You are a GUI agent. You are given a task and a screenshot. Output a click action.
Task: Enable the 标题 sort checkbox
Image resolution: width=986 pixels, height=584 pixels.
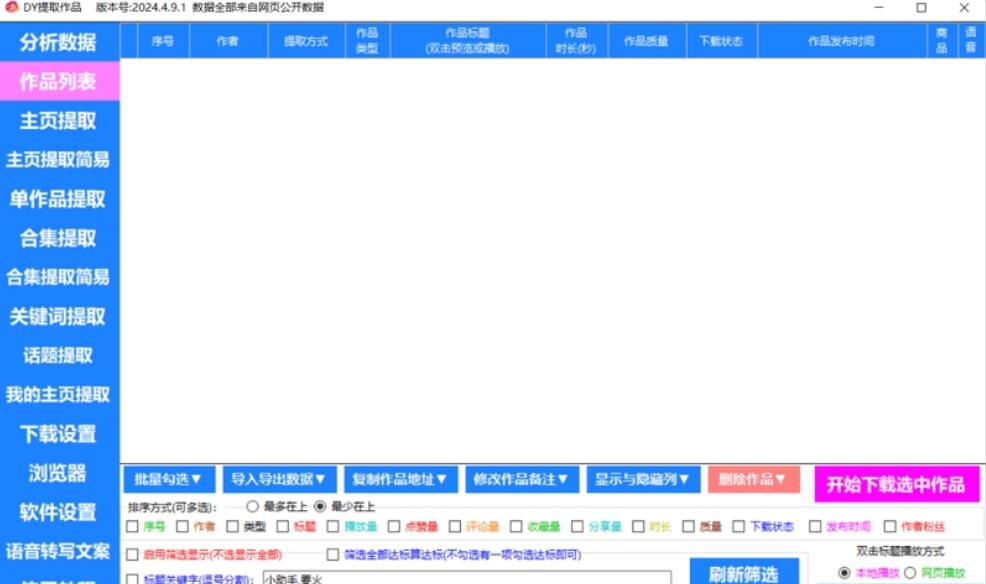pyautogui.click(x=283, y=526)
